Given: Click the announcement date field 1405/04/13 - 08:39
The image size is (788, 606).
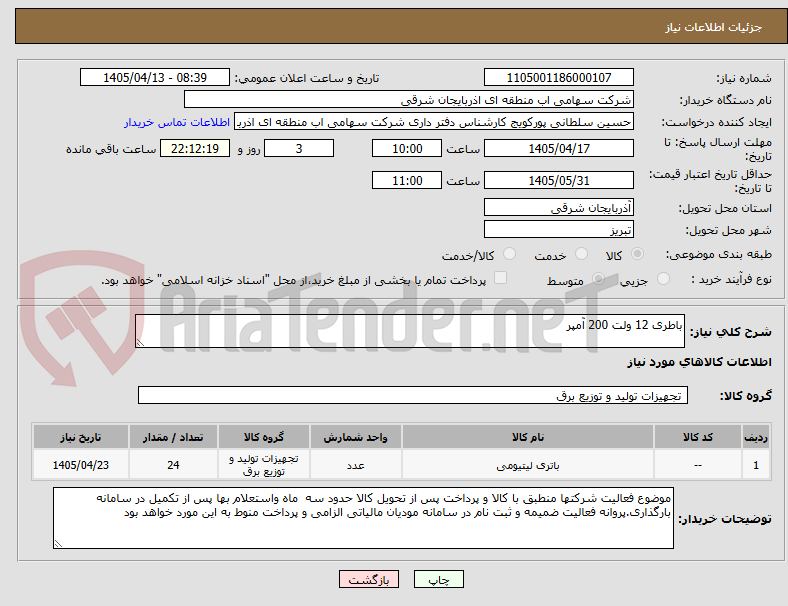Looking at the screenshot, I should tap(155, 77).
